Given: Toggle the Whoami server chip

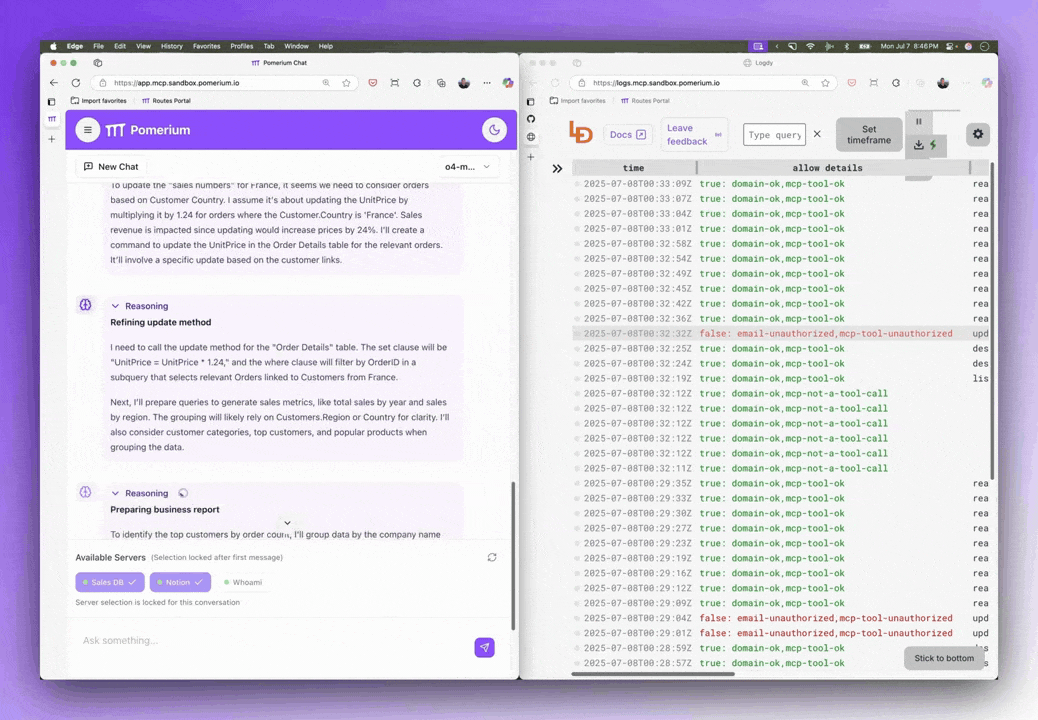Looking at the screenshot, I should tap(243, 582).
